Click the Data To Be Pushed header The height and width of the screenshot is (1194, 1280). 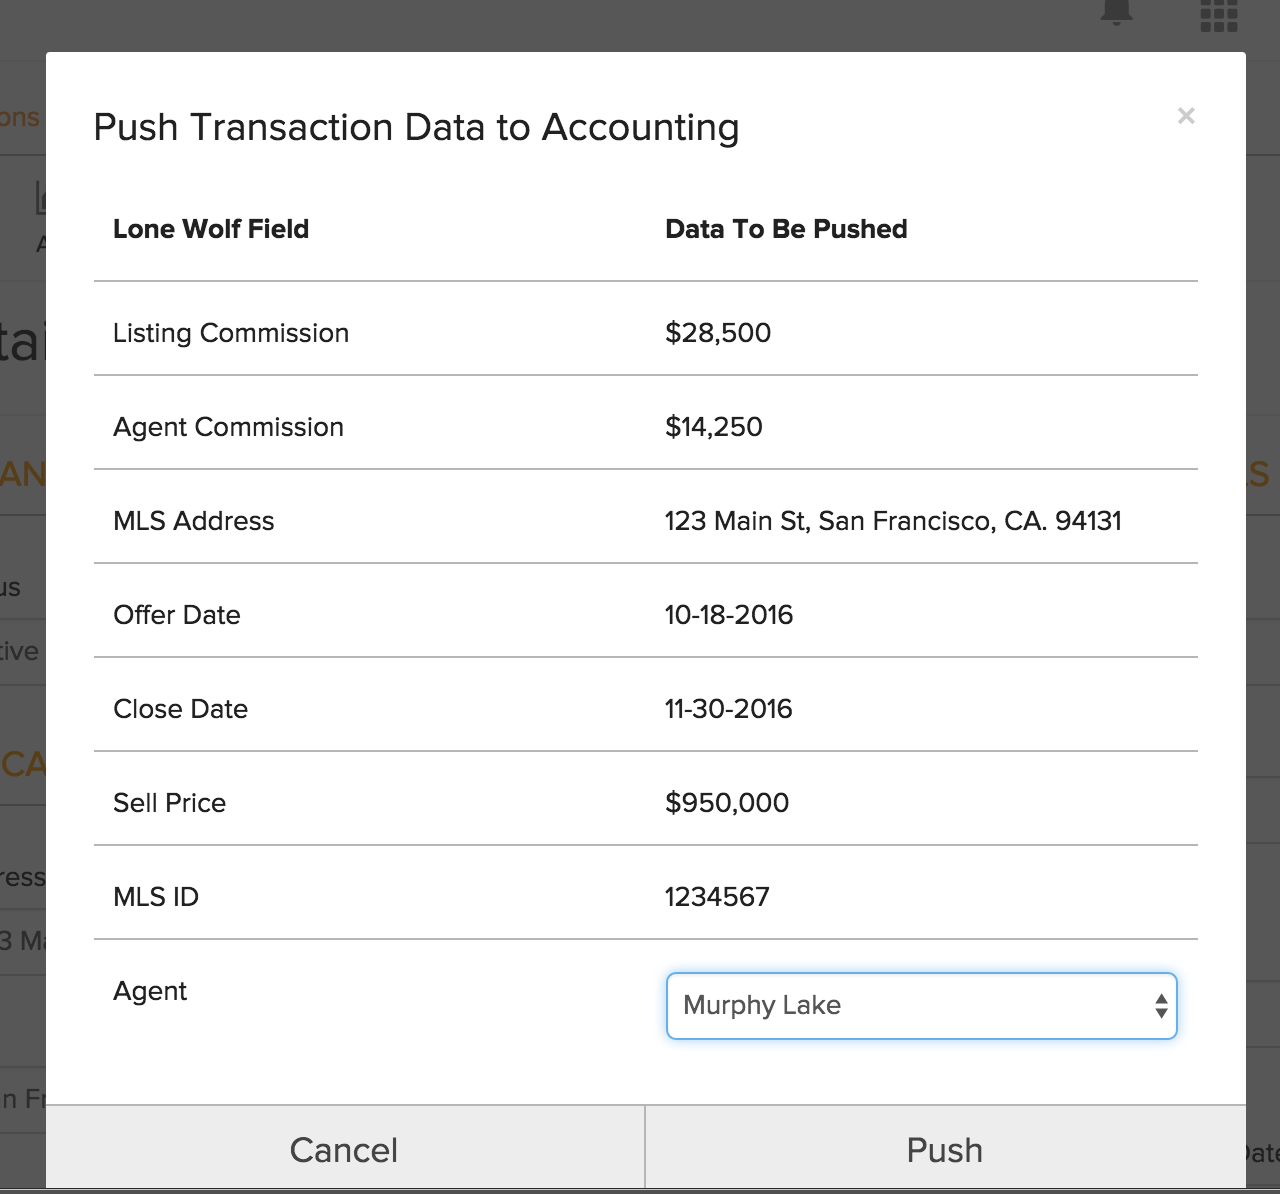(786, 229)
